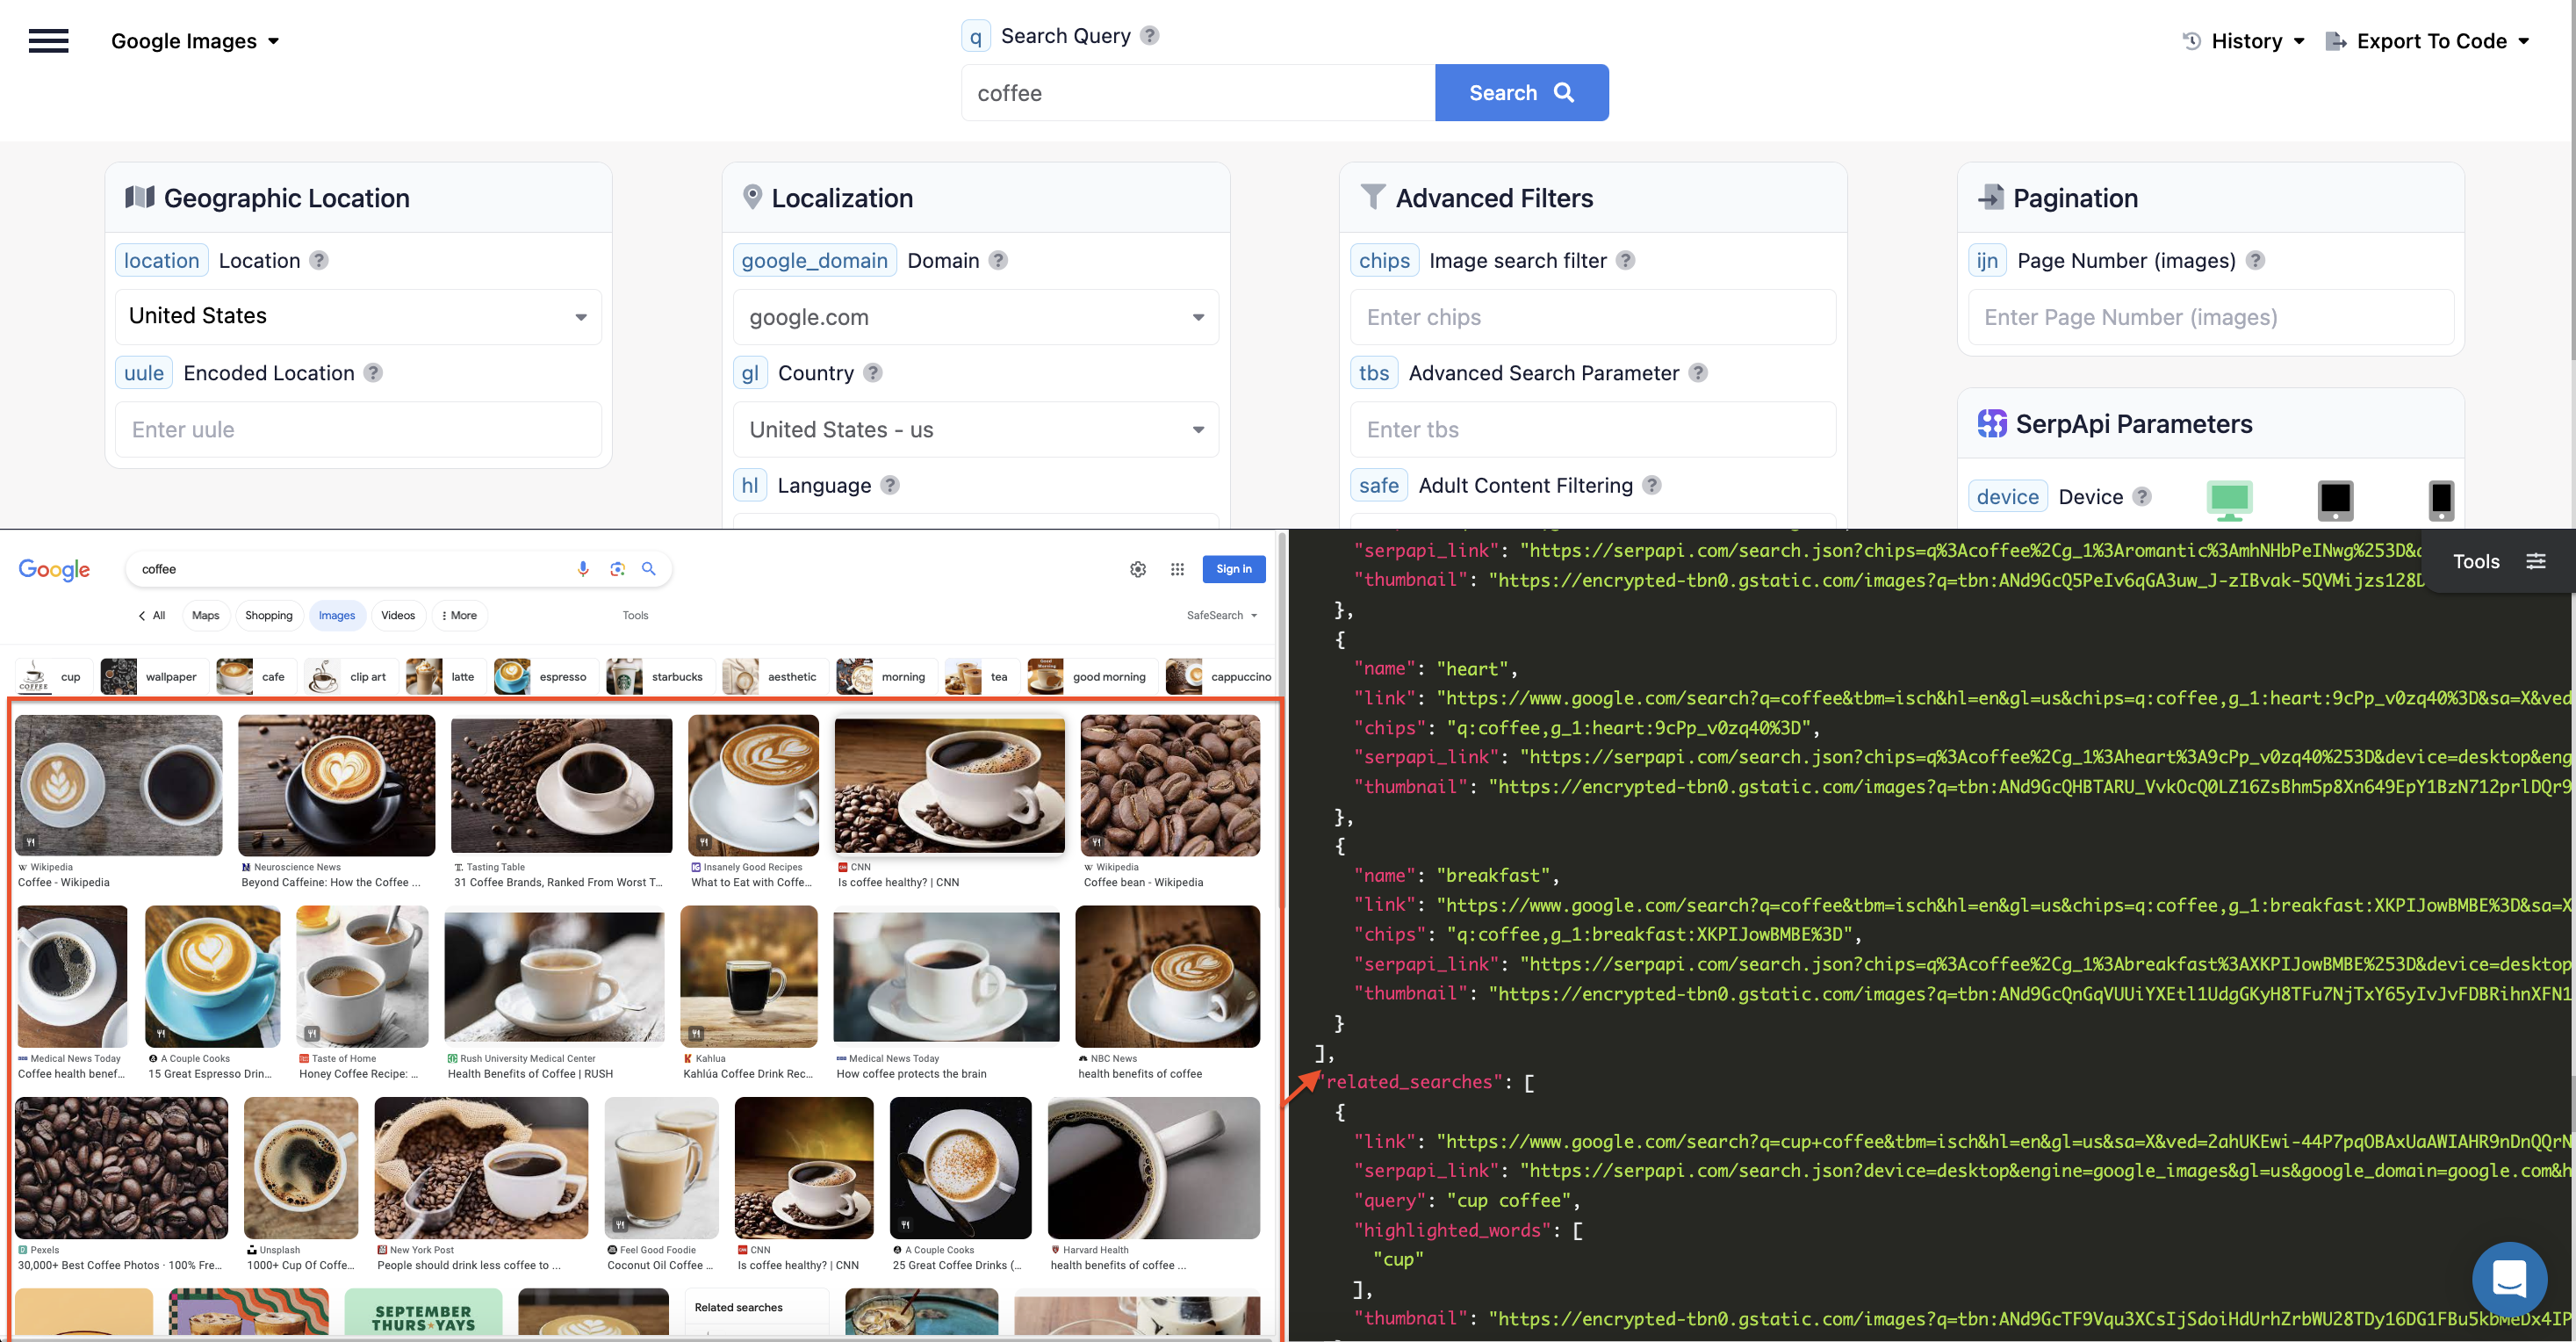The width and height of the screenshot is (2576, 1342).
Task: Open the google.com Domain dropdown
Action: click(975, 316)
